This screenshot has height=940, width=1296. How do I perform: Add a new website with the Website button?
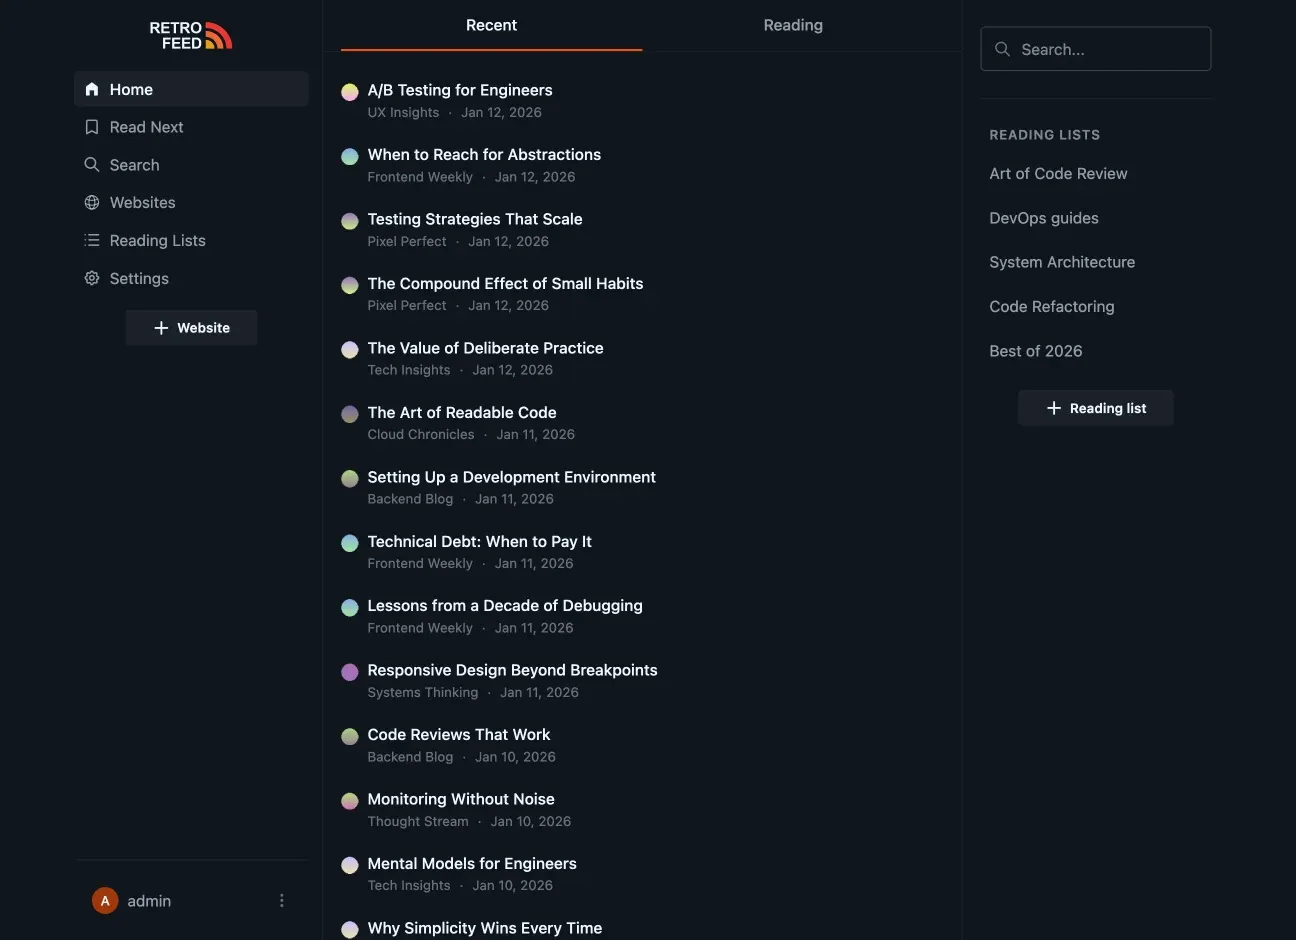click(x=191, y=326)
